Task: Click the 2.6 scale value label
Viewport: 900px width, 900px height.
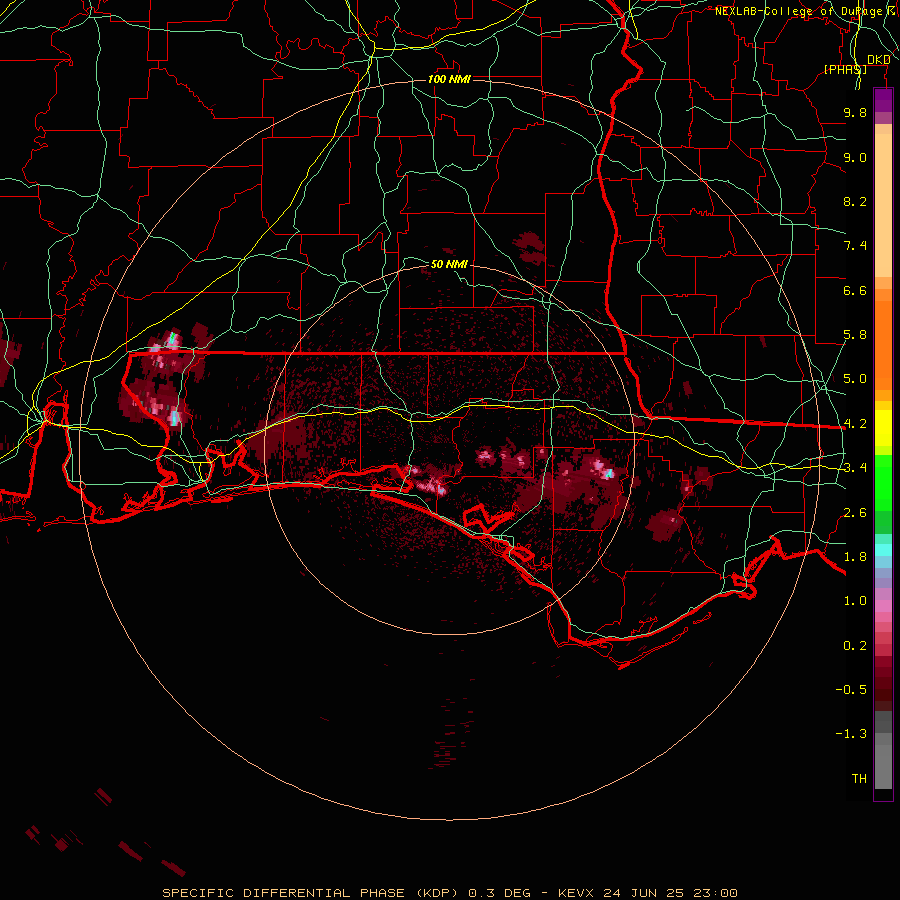Action: click(x=855, y=513)
